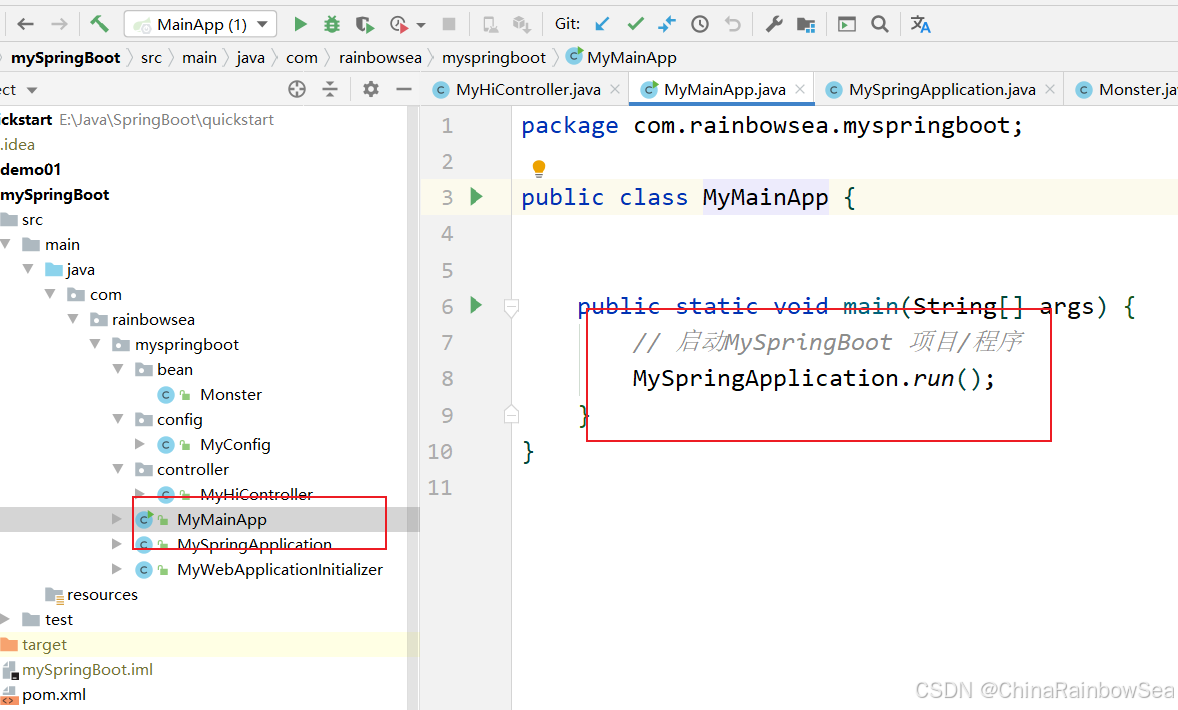Select pom.xml in the project tree

54,694
